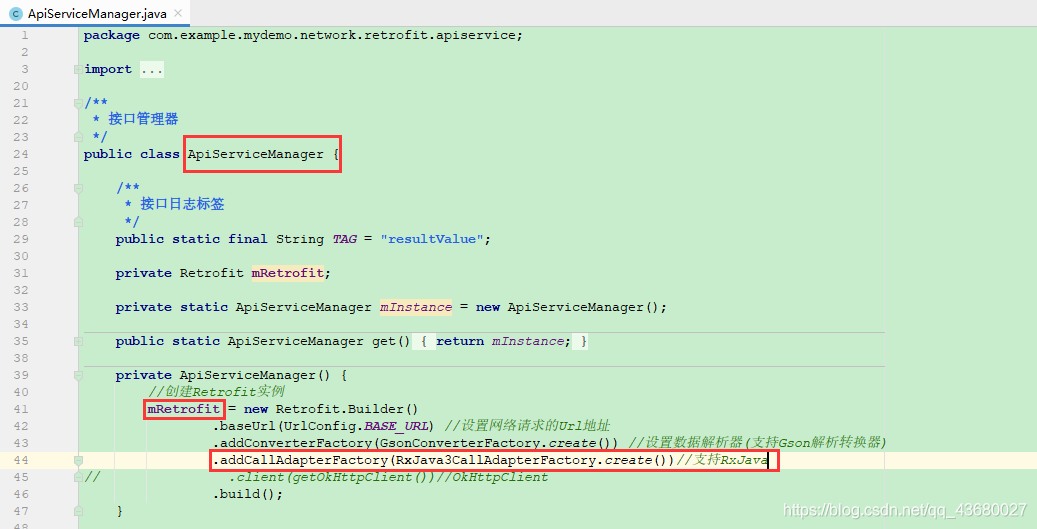This screenshot has height=529, width=1037.
Task: Click commented-out .client(getOkHttpClient()) code
Action: click(332, 477)
